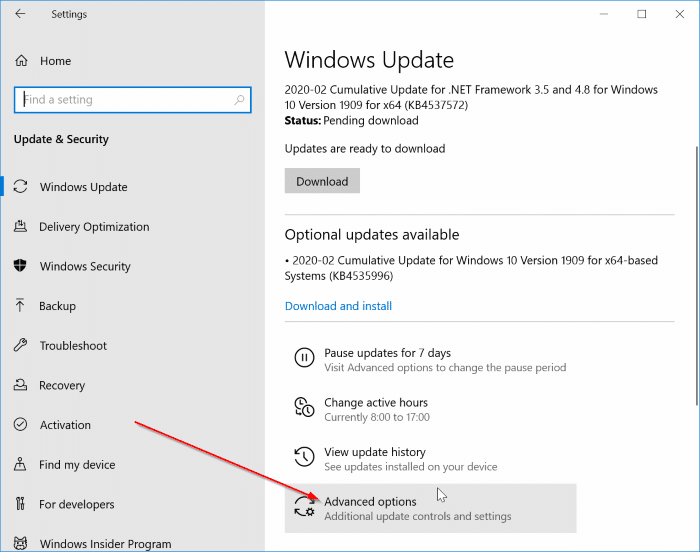Click the Home icon in sidebar
The image size is (700, 552).
21,60
